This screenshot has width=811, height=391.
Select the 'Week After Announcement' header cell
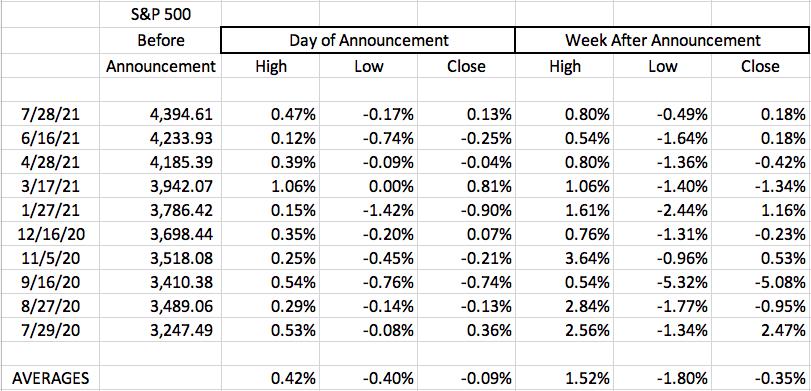pos(663,40)
